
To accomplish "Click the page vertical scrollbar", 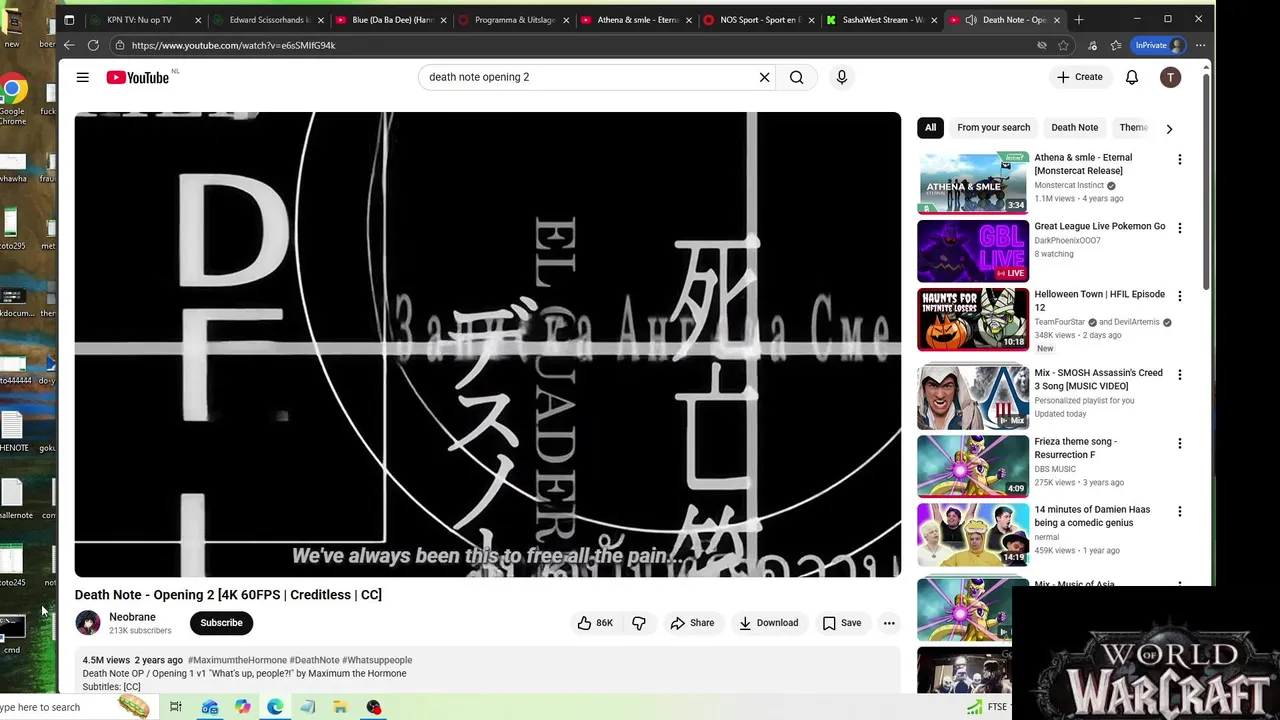I will pyautogui.click(x=1207, y=180).
